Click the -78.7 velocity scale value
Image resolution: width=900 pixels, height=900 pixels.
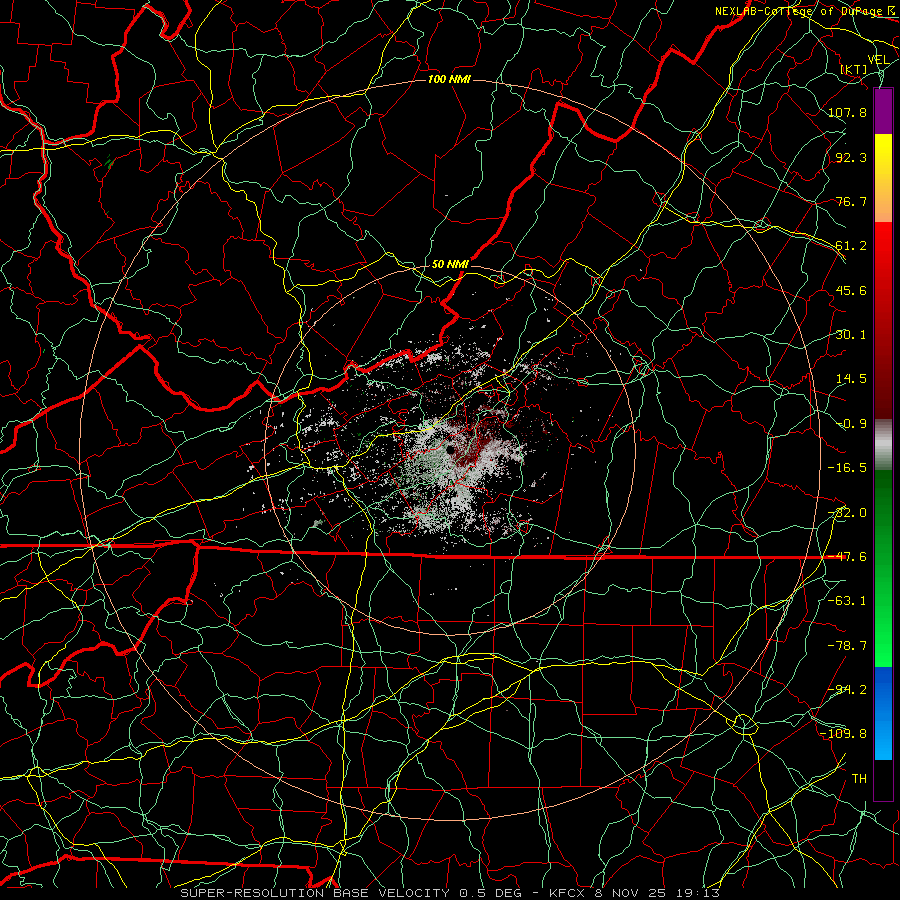tap(847, 646)
